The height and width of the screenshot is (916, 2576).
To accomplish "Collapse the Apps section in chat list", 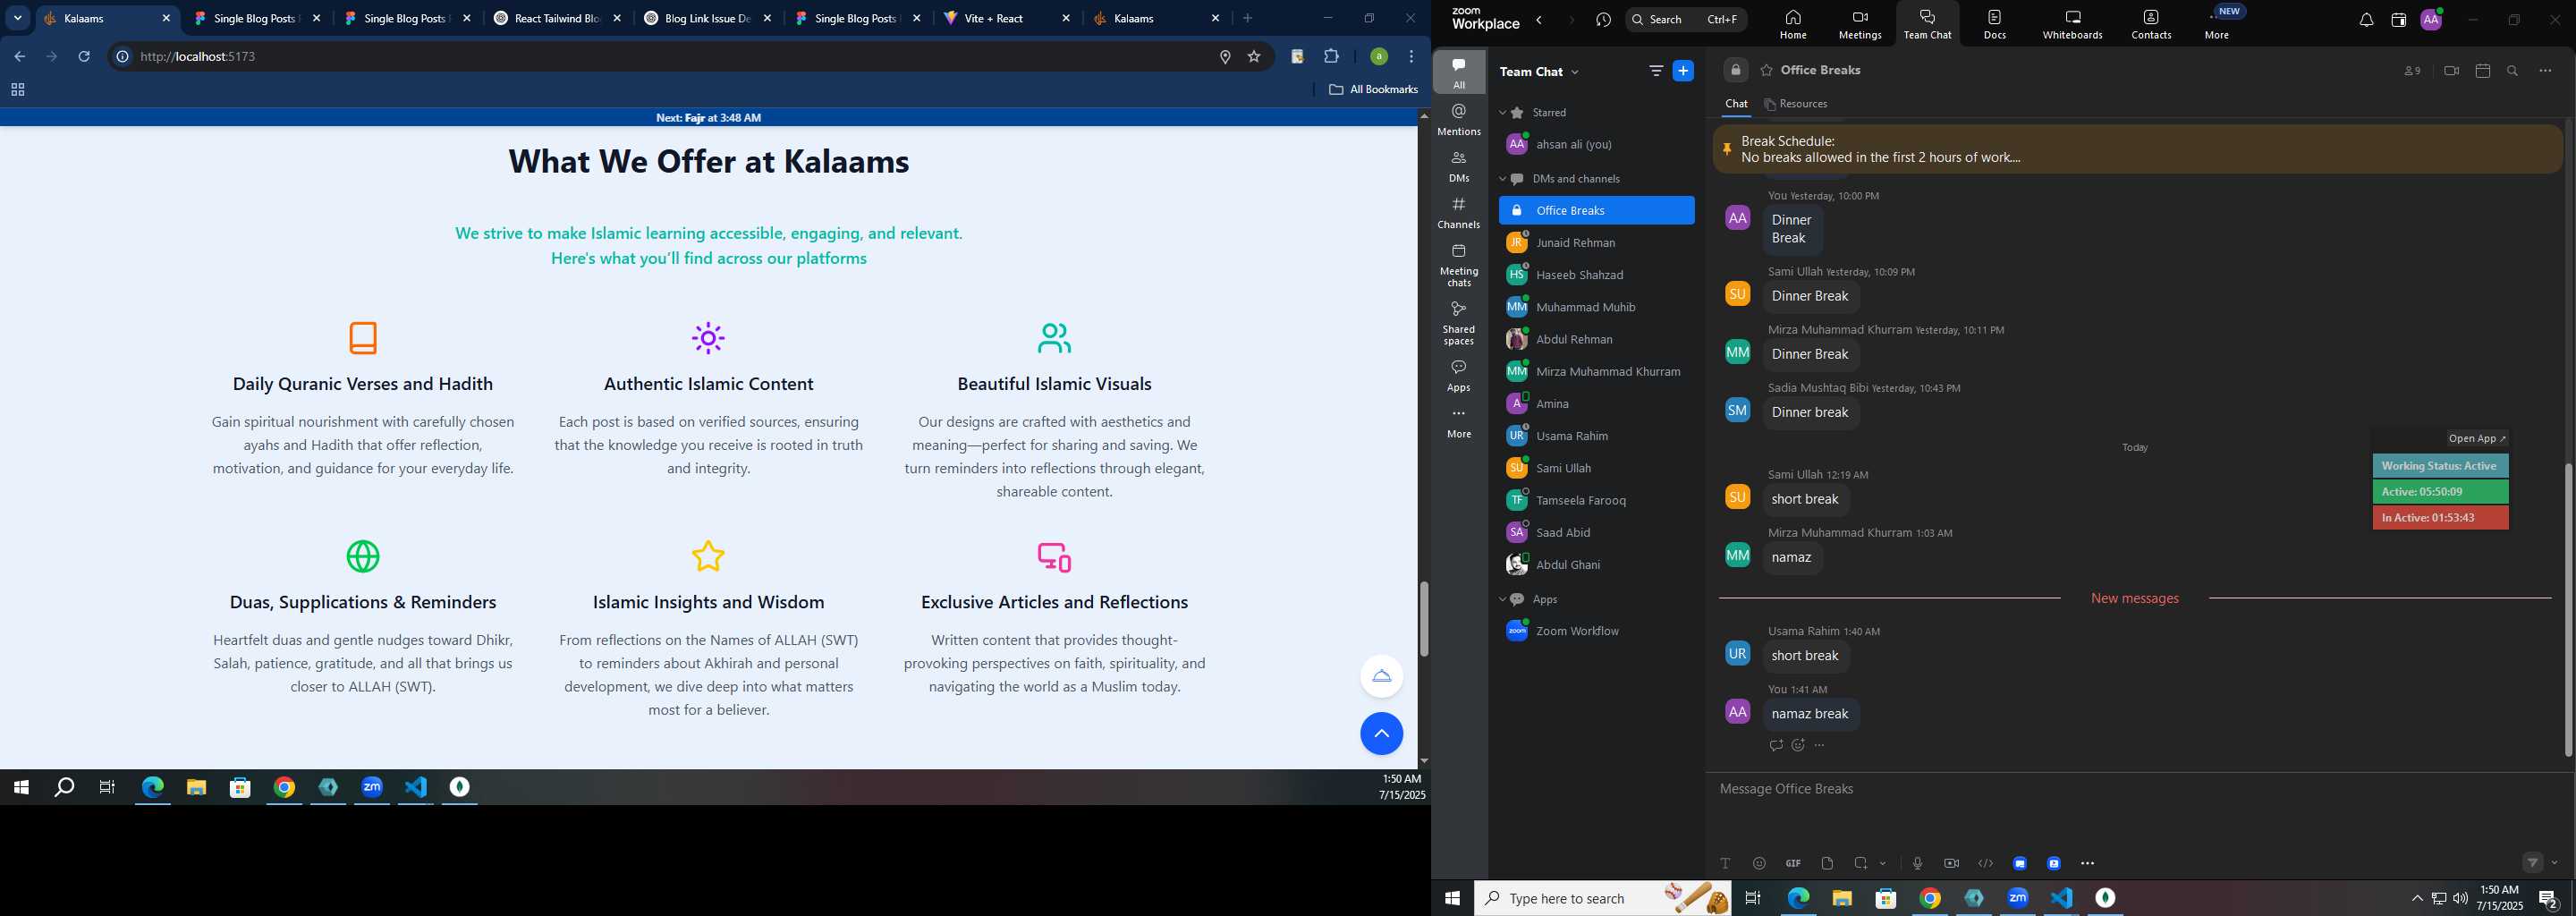I will pyautogui.click(x=1503, y=599).
